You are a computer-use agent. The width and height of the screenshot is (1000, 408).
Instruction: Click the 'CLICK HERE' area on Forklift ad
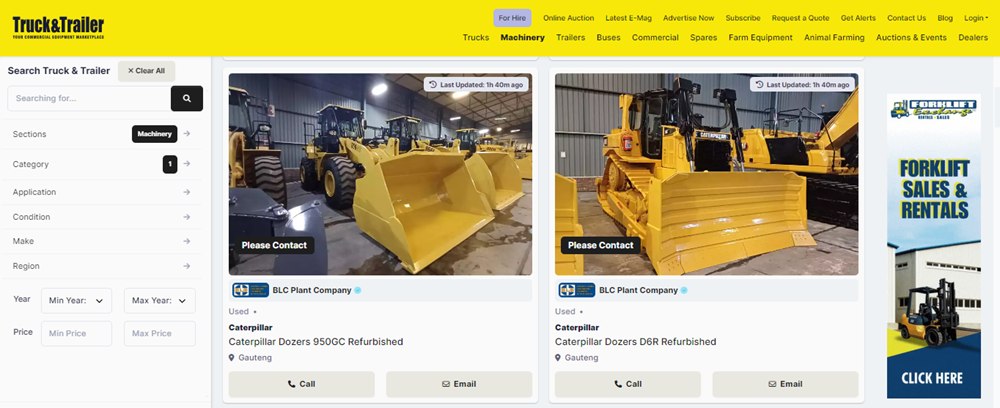(932, 378)
